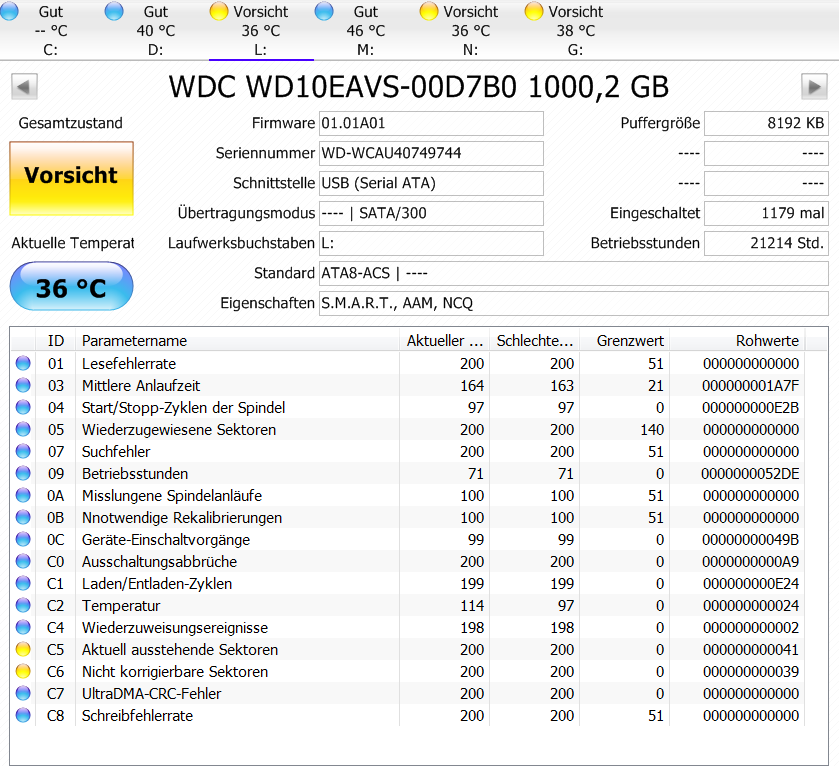Click status icon of Temperatur row
Screen dimensions: 839x766
[x=23, y=605]
